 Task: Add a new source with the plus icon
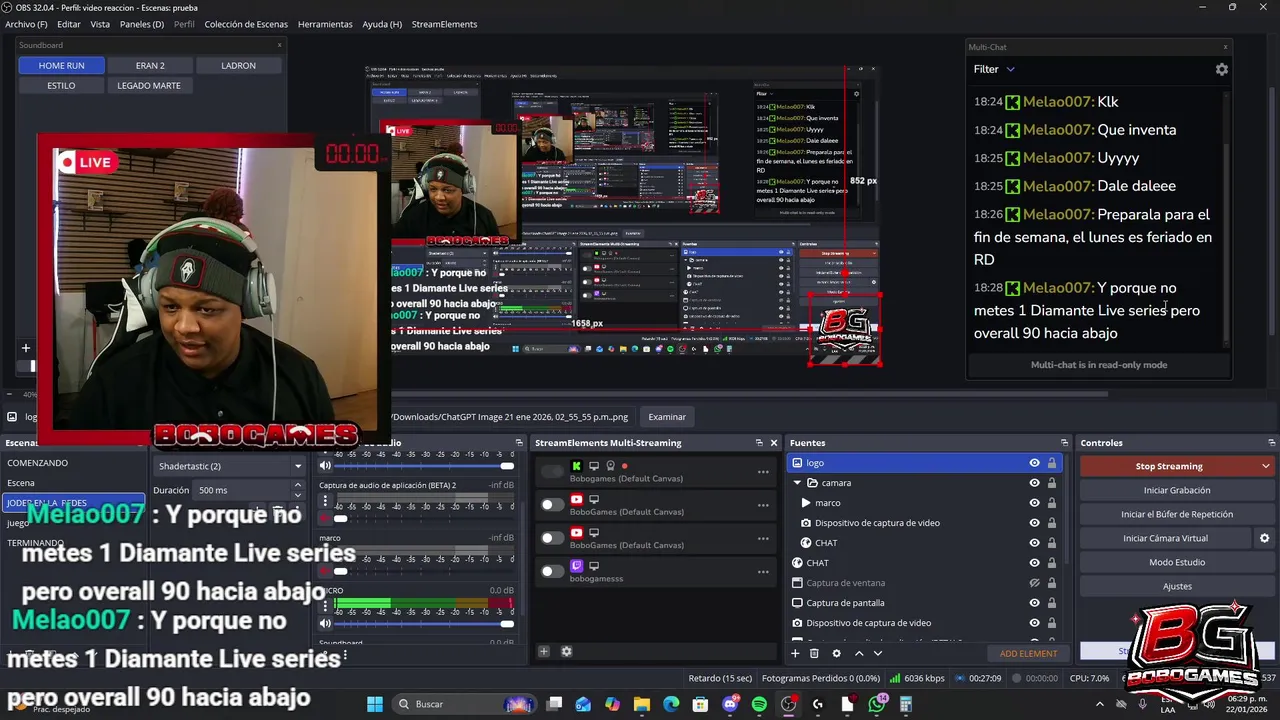[x=795, y=653]
